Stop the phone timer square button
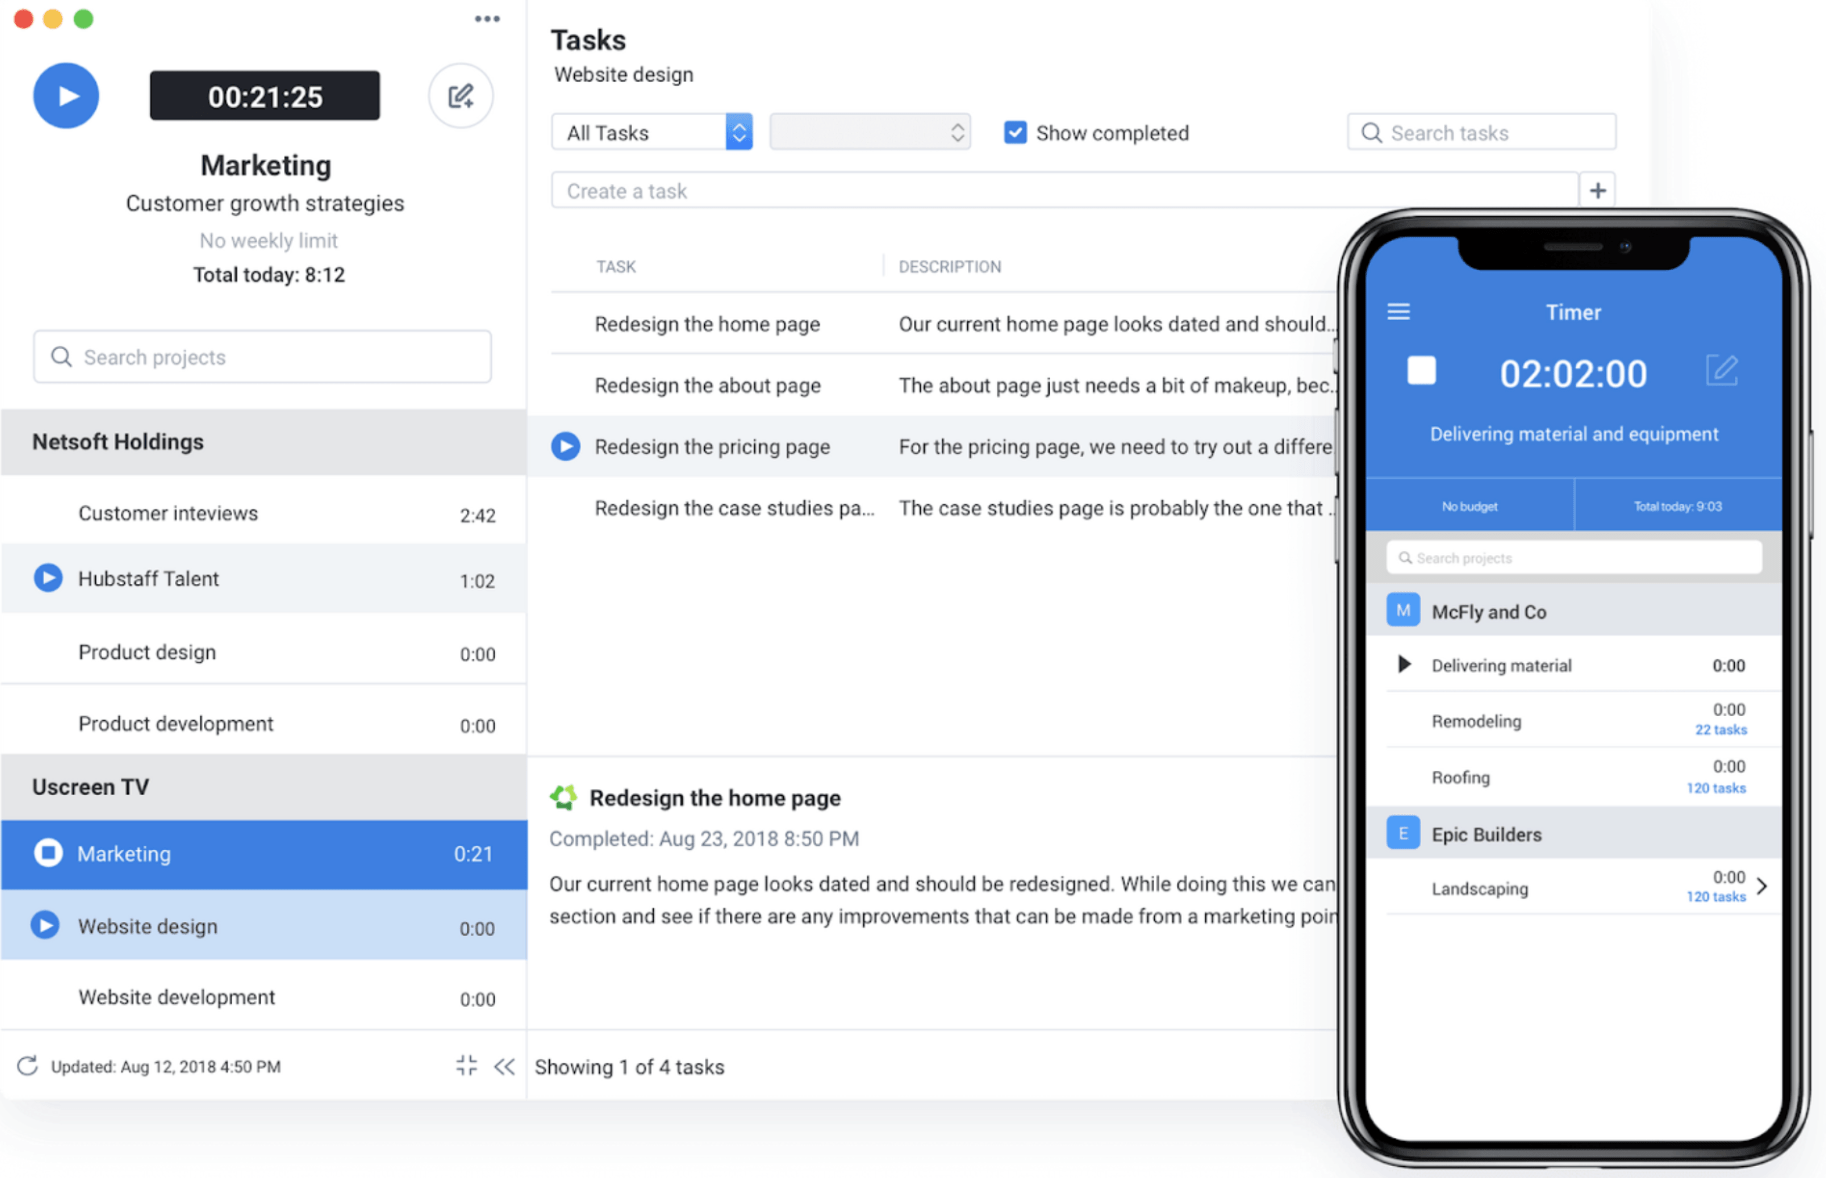This screenshot has height=1178, width=1826. pos(1422,371)
